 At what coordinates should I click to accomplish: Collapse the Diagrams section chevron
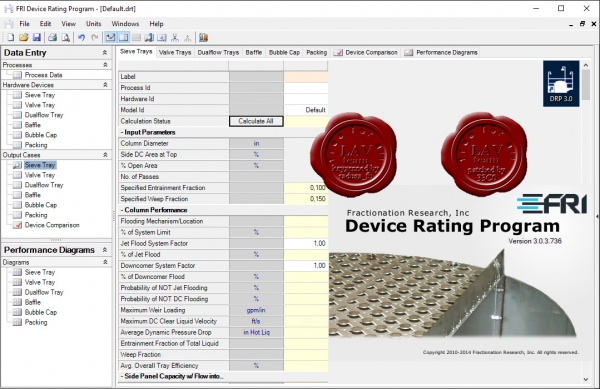pyautogui.click(x=105, y=262)
